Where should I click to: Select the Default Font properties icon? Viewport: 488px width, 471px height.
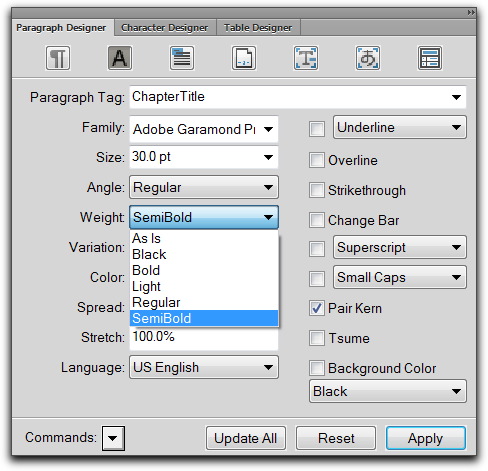(120, 58)
